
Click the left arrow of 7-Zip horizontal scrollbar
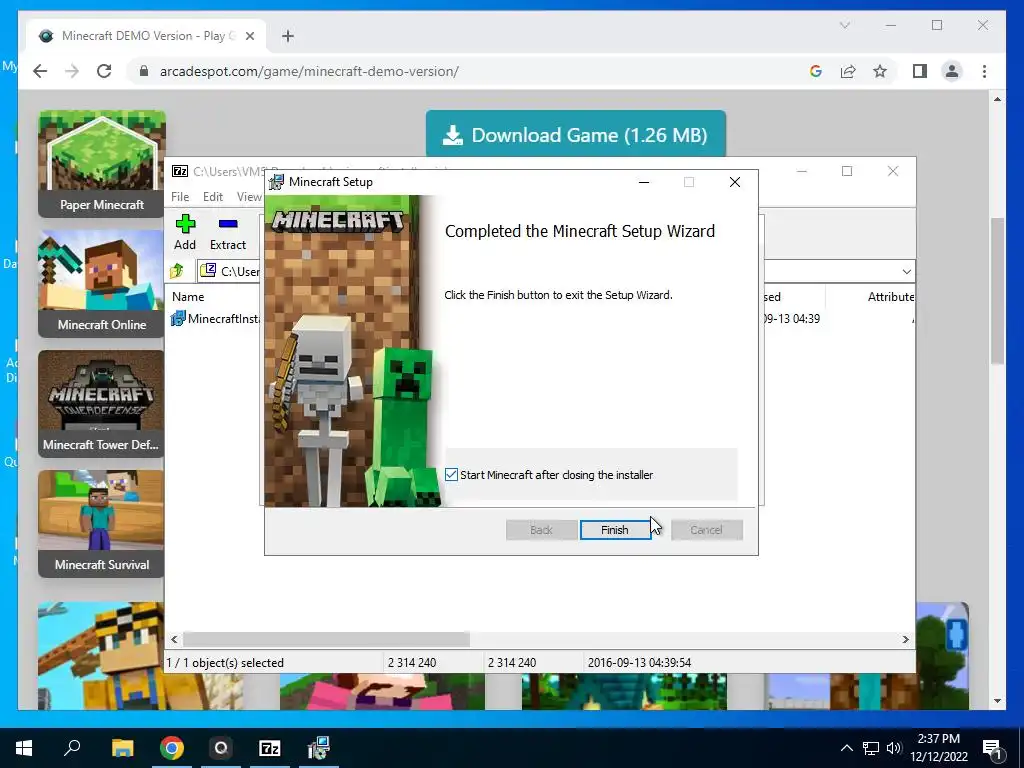(x=174, y=639)
